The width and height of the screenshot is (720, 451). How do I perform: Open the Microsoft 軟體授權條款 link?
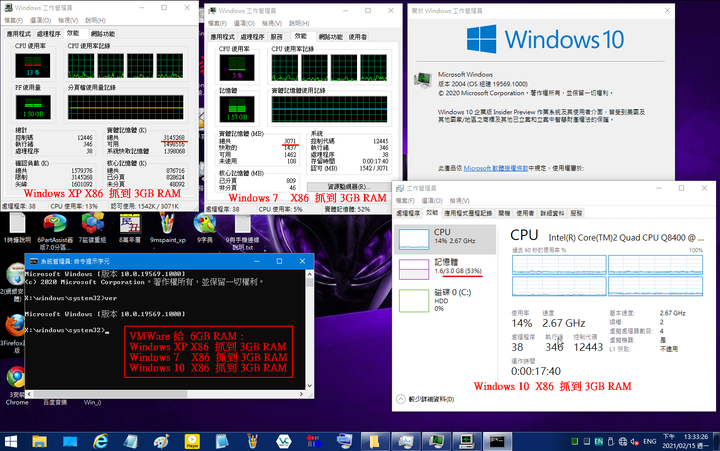[x=496, y=168]
